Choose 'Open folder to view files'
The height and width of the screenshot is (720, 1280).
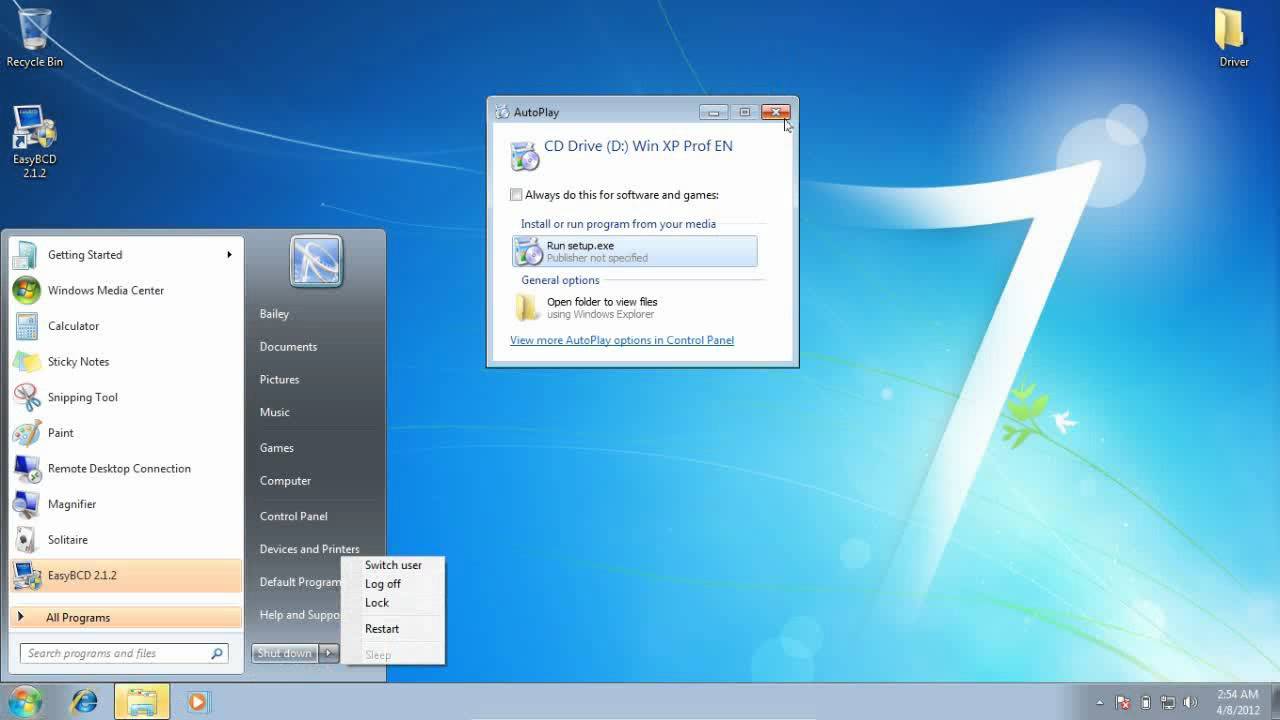point(635,307)
